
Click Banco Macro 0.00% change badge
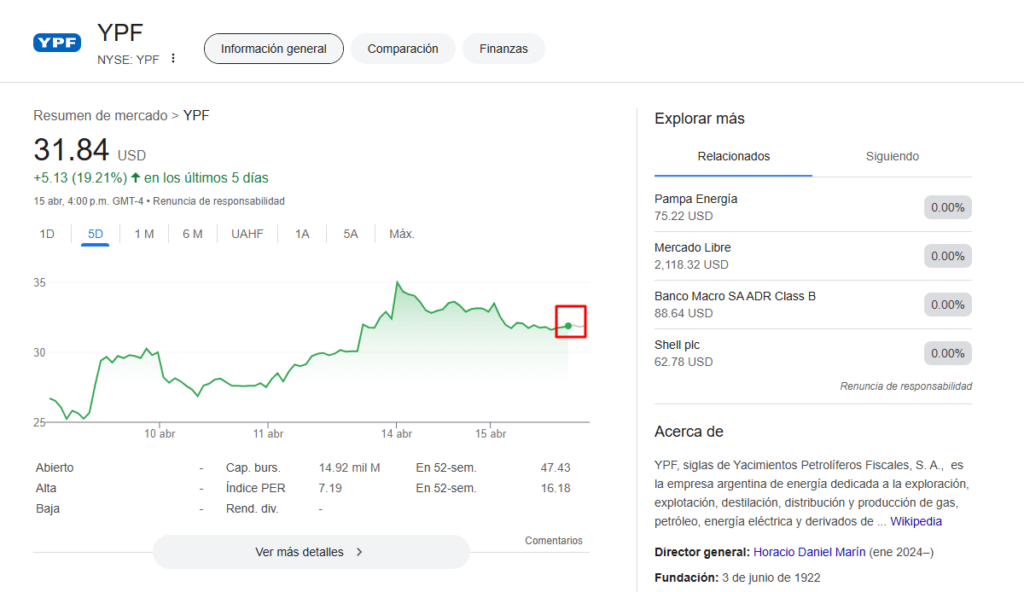[948, 304]
